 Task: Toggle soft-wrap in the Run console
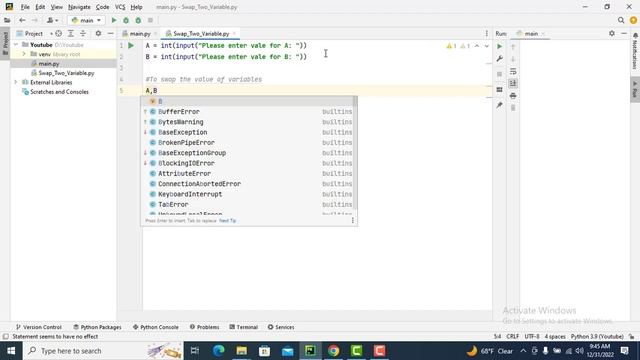(x=513, y=71)
